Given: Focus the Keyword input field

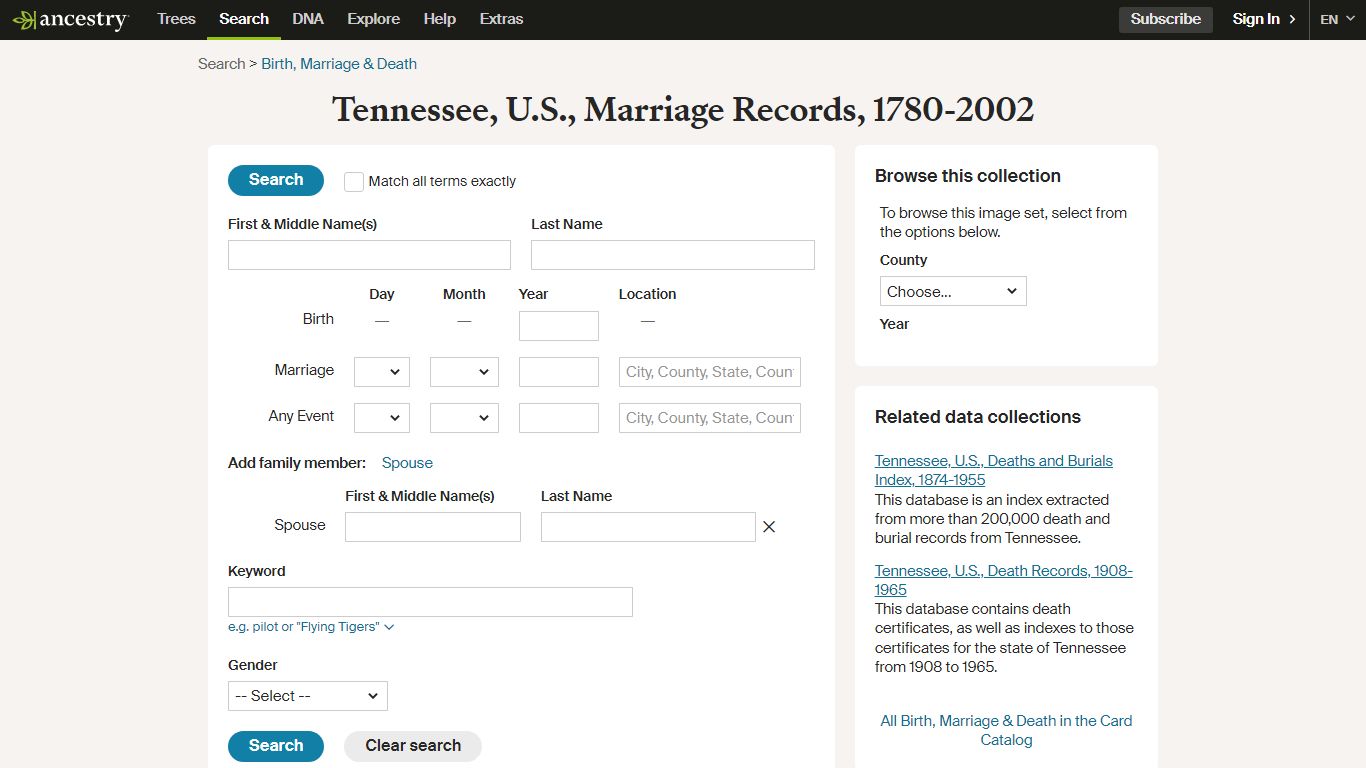Looking at the screenshot, I should (430, 602).
